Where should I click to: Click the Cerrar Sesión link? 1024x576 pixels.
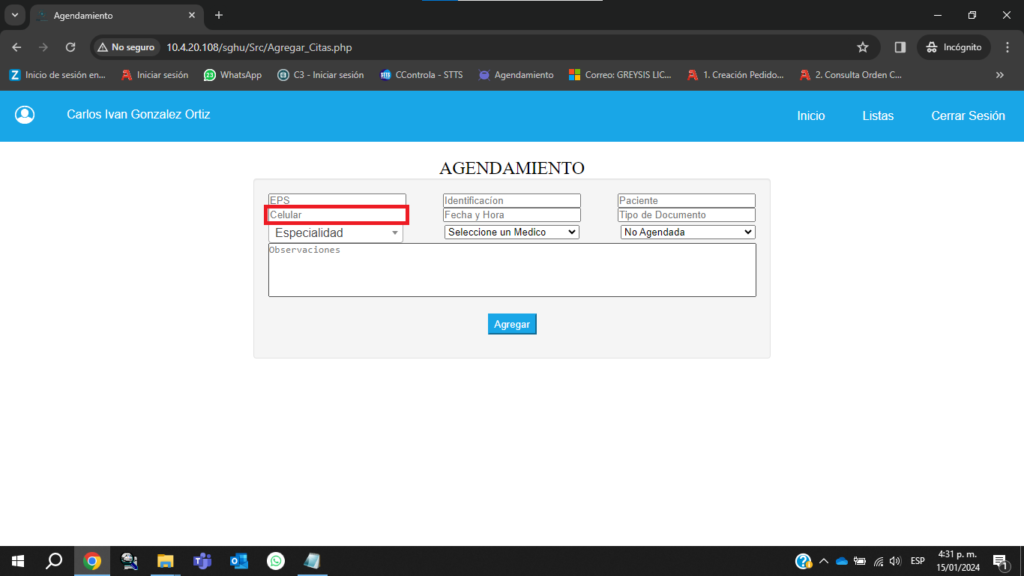pos(967,116)
